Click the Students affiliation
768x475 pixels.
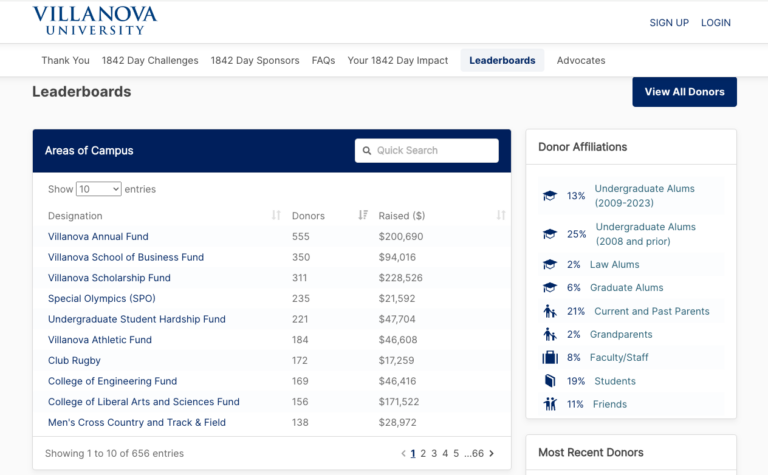615,381
